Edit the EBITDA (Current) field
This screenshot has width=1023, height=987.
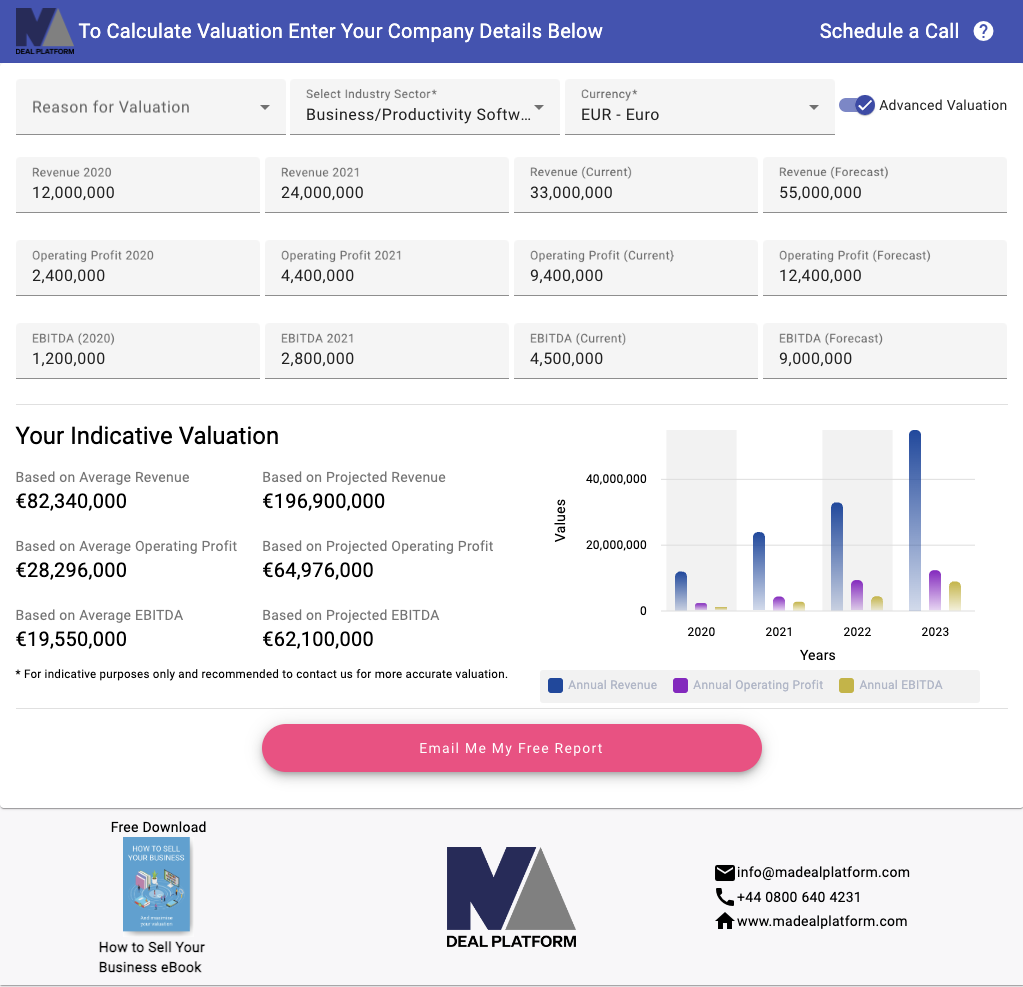[x=635, y=350]
